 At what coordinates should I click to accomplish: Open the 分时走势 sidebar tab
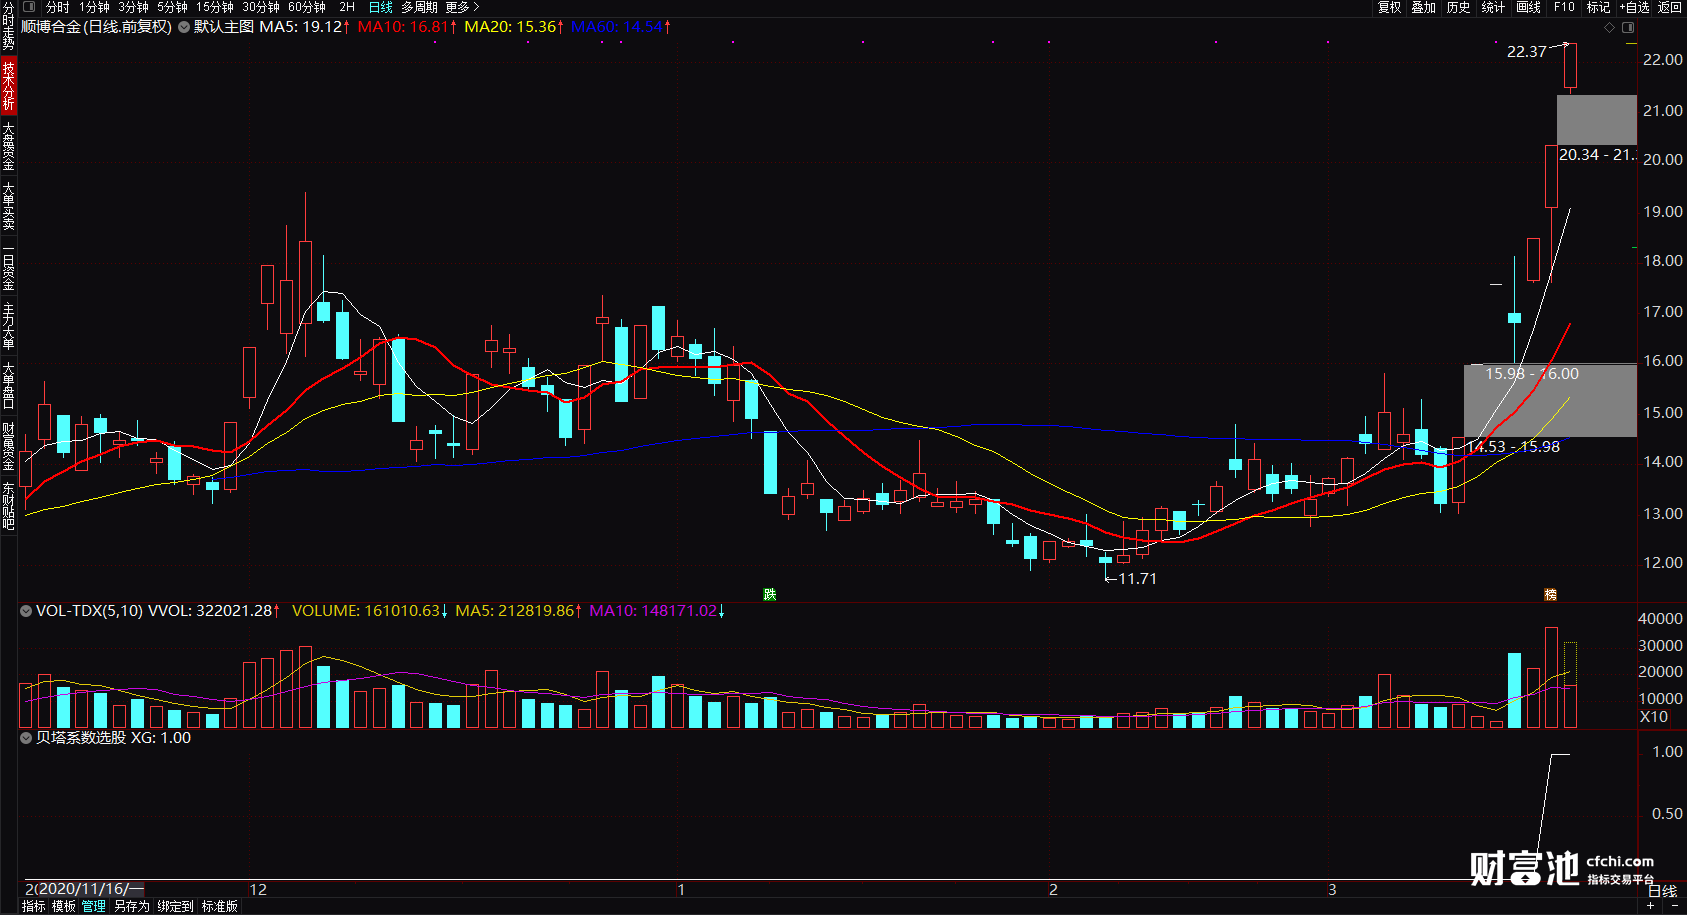tap(8, 27)
